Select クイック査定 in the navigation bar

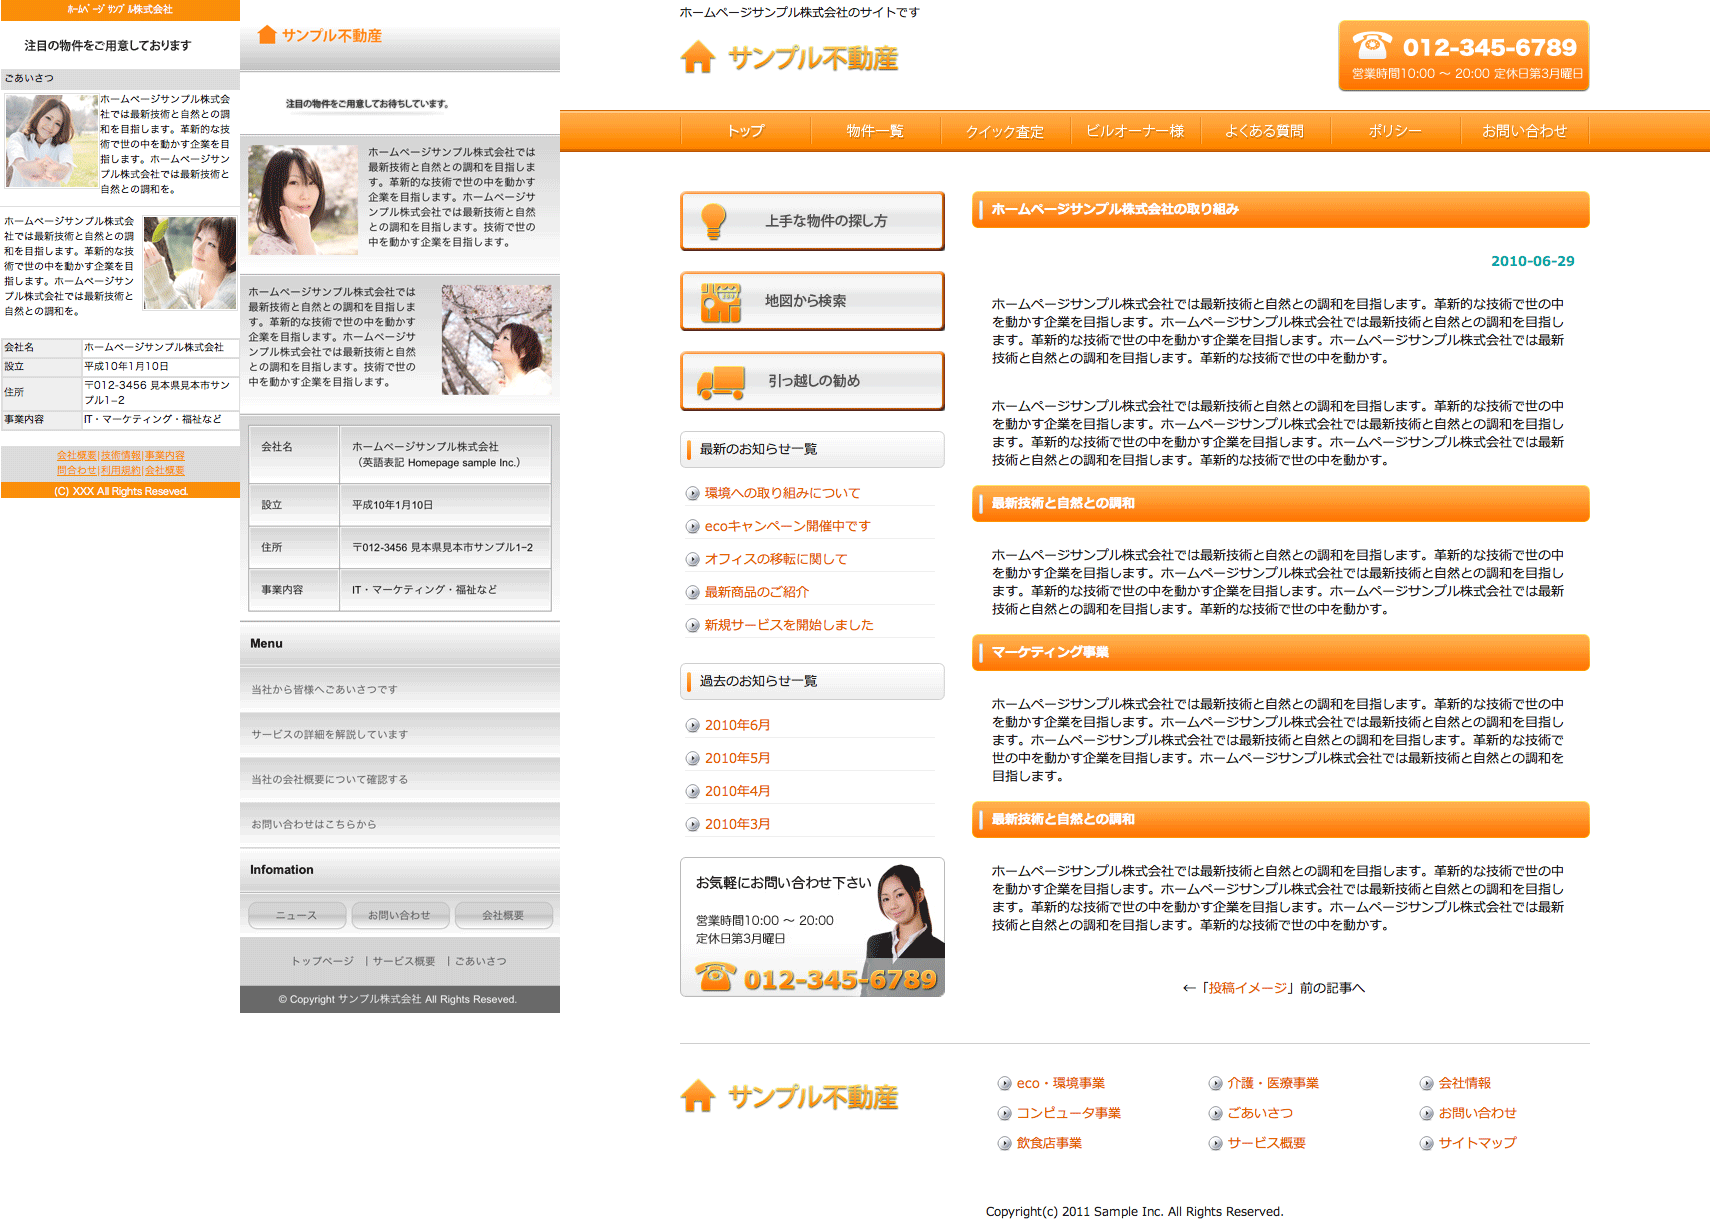click(x=1004, y=131)
